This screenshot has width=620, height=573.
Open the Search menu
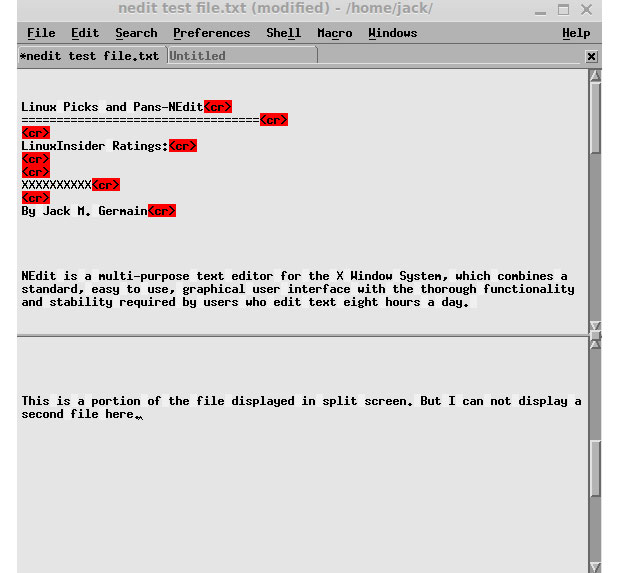pyautogui.click(x=136, y=33)
